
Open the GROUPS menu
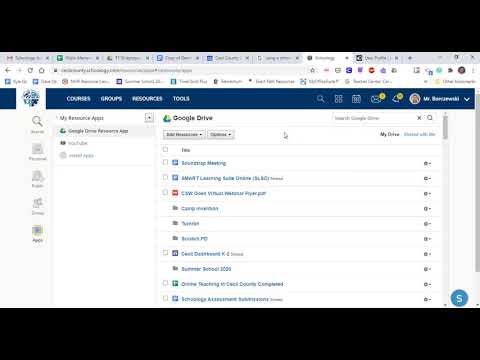coord(111,99)
